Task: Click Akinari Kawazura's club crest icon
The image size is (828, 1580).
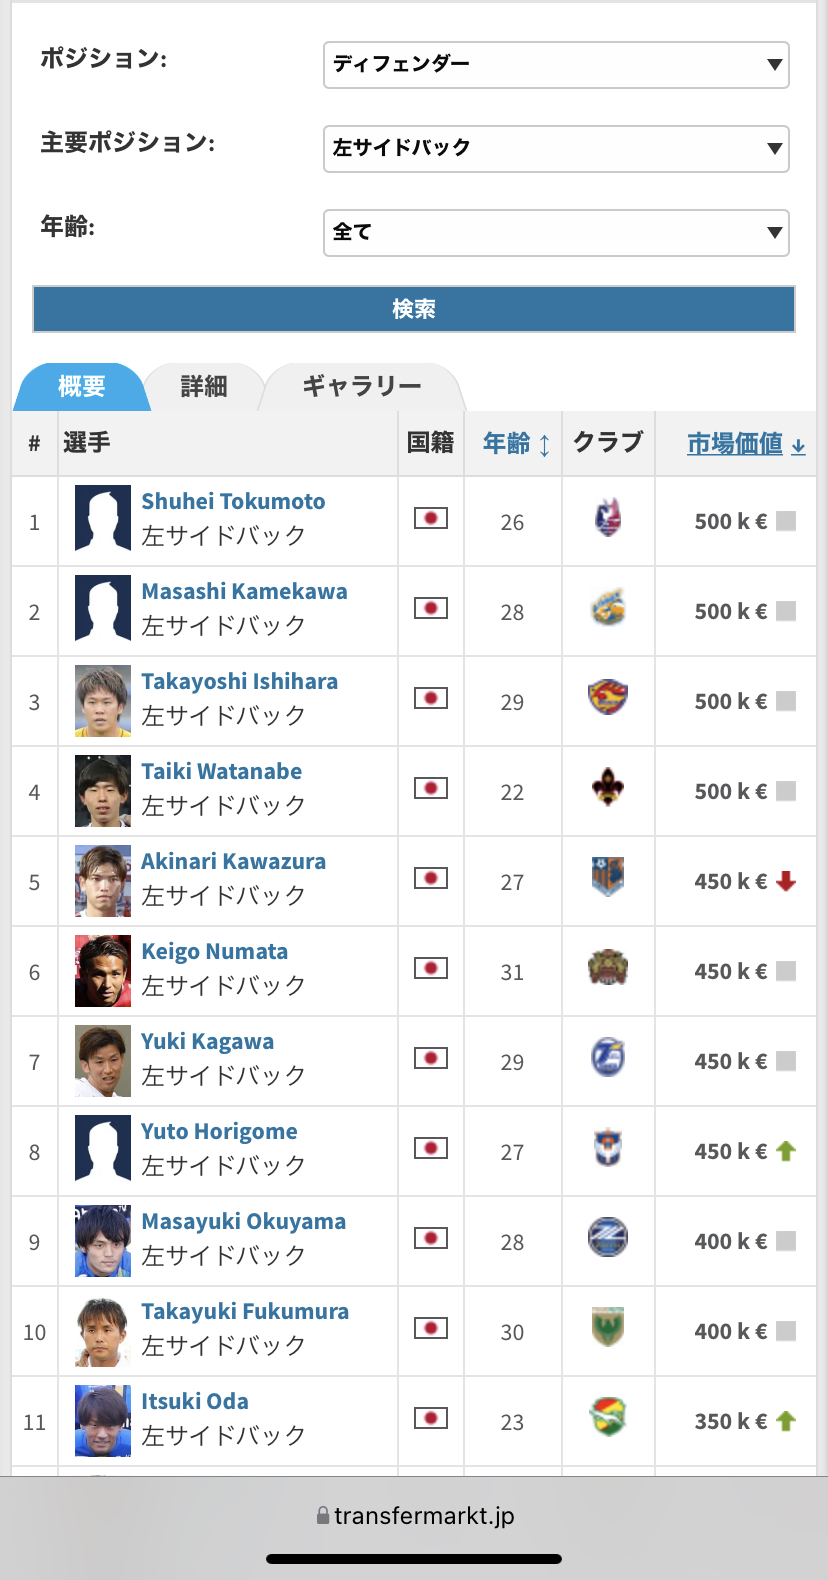Action: (608, 878)
